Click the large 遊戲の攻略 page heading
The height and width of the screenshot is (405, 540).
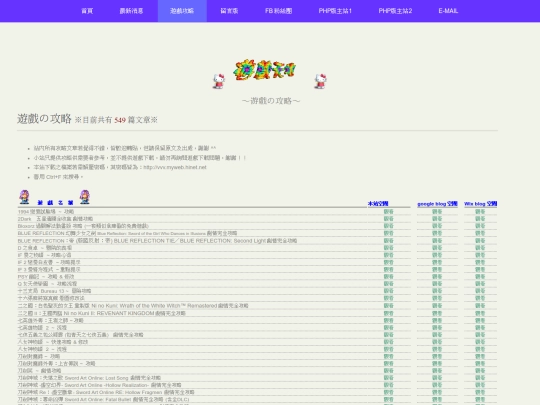(44, 118)
